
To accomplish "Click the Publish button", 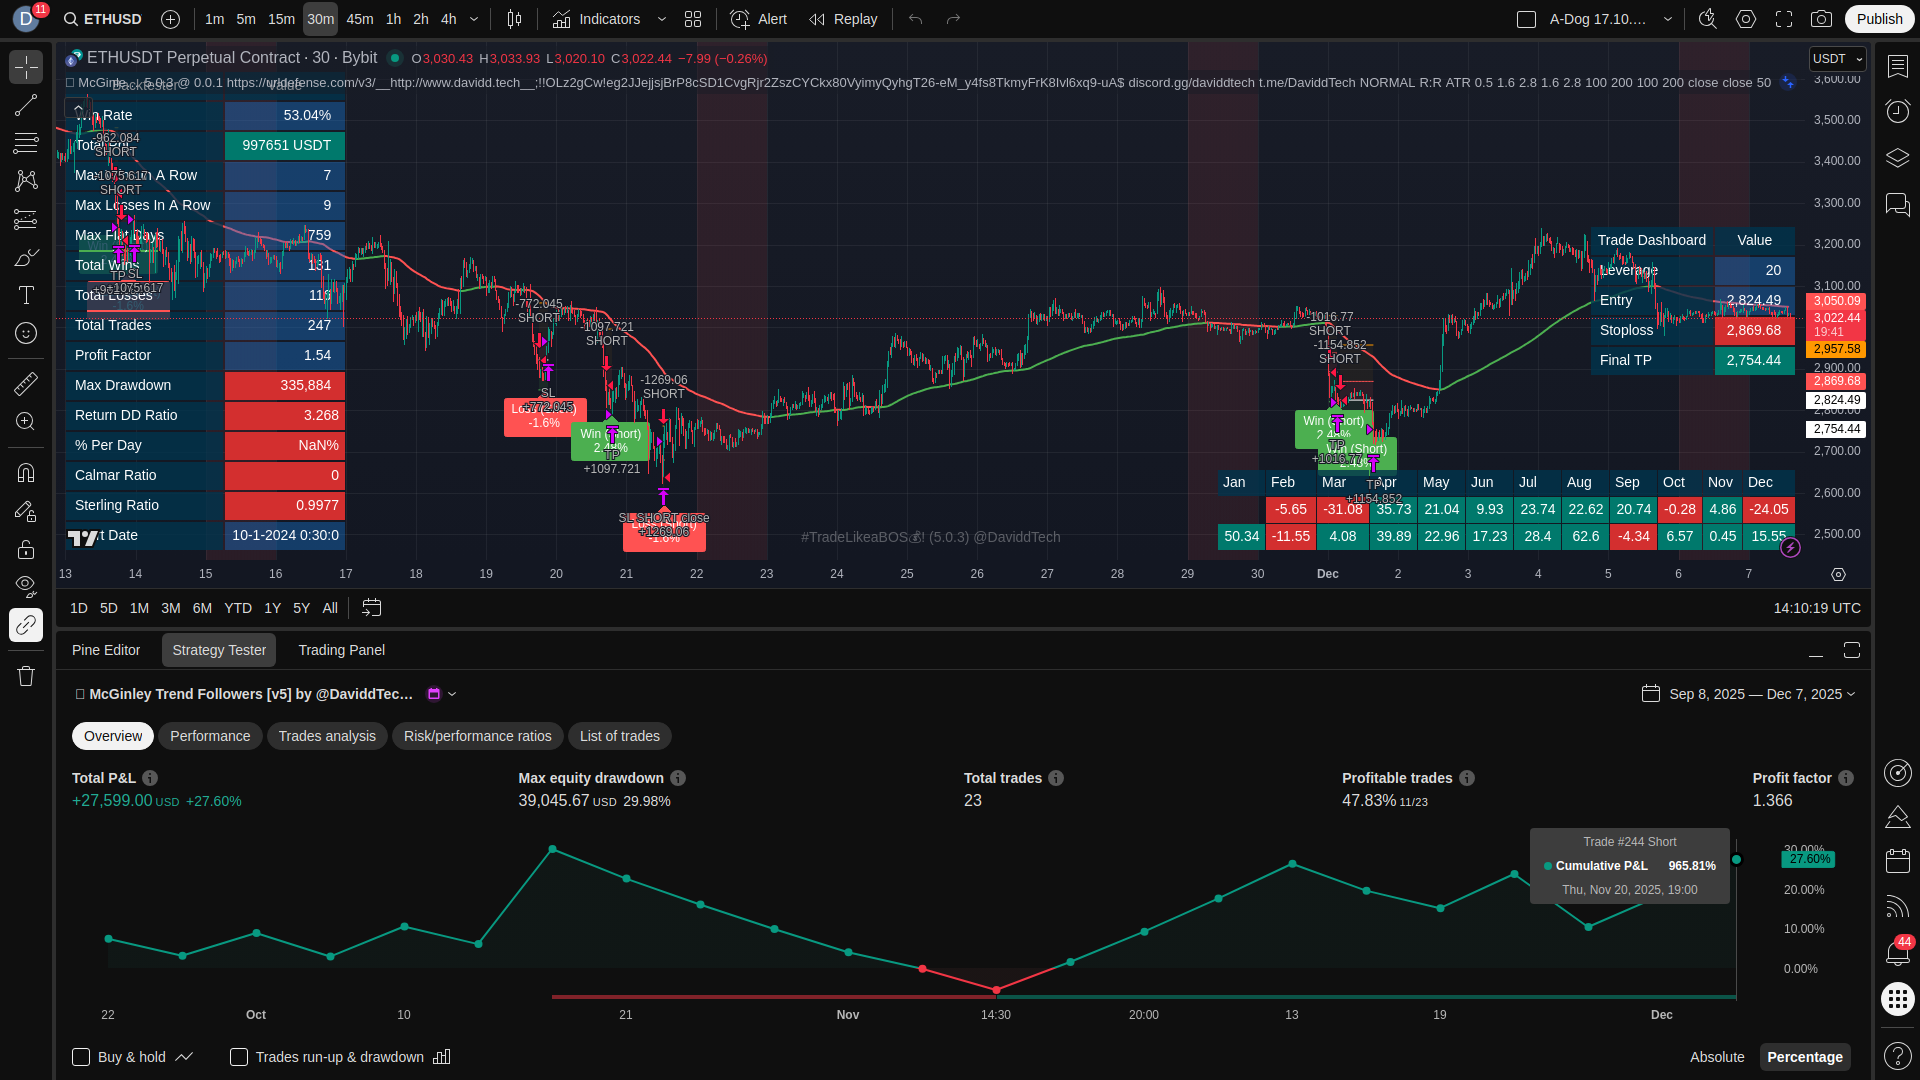I will point(1879,19).
